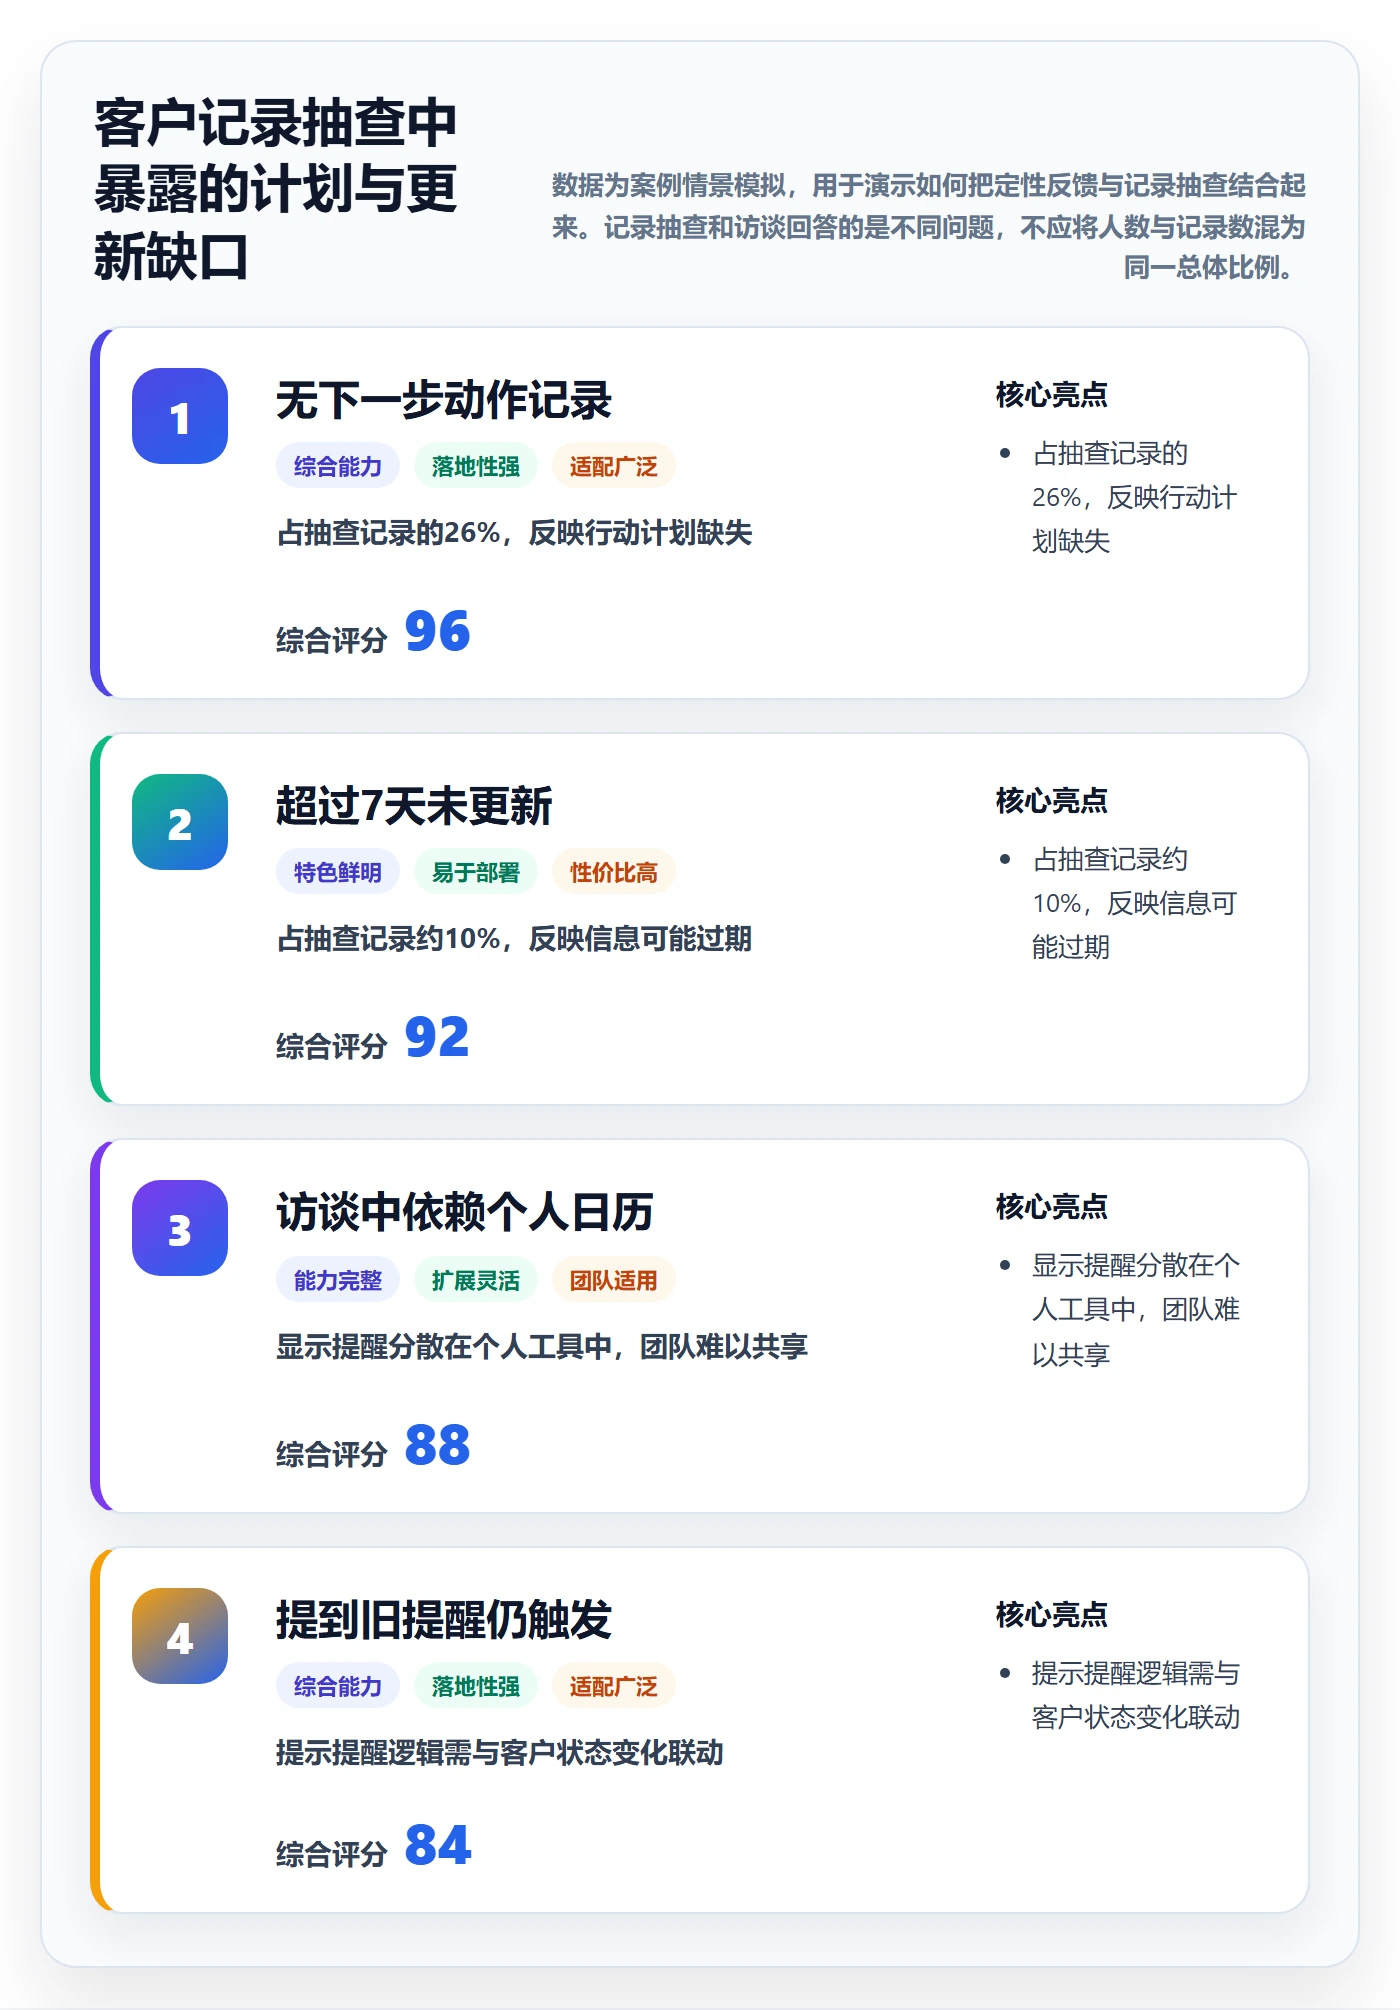The width and height of the screenshot is (1400, 2010).
Task: Select the 扩展灵活 tag
Action: pyautogui.click(x=476, y=1280)
